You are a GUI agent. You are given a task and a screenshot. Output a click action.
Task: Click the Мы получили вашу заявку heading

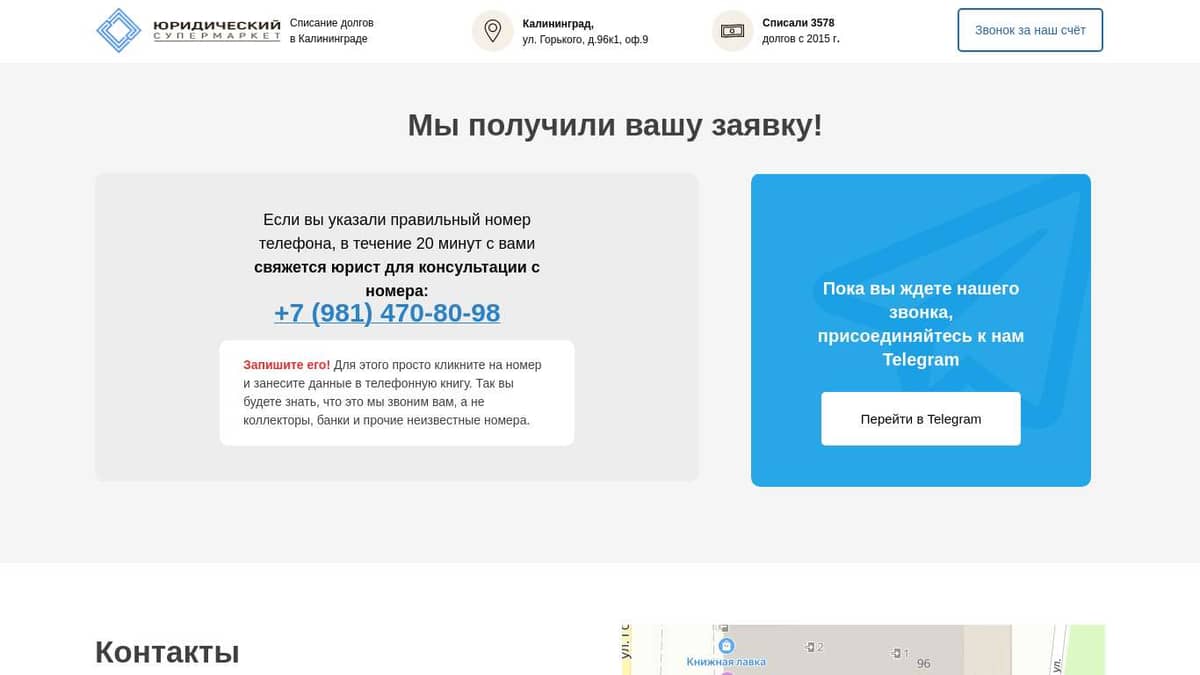614,125
